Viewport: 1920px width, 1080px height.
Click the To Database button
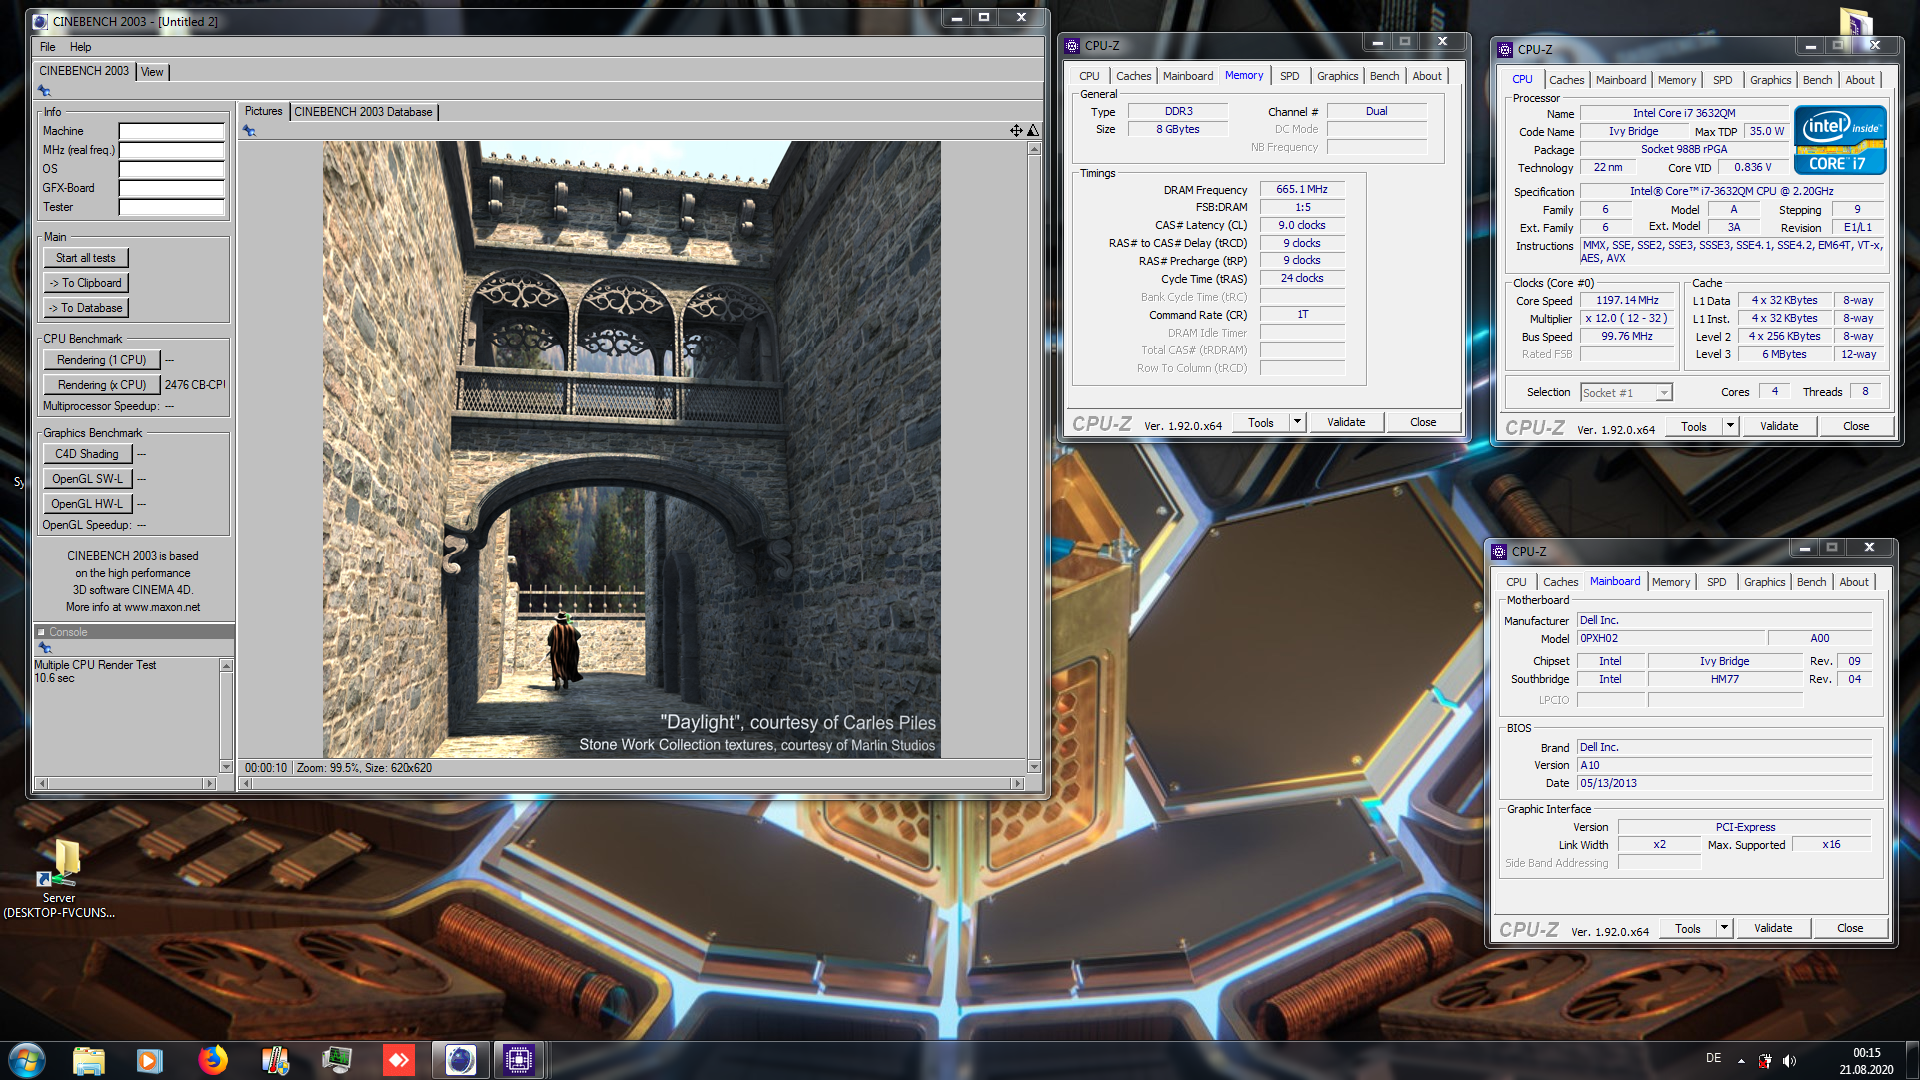[x=85, y=308]
